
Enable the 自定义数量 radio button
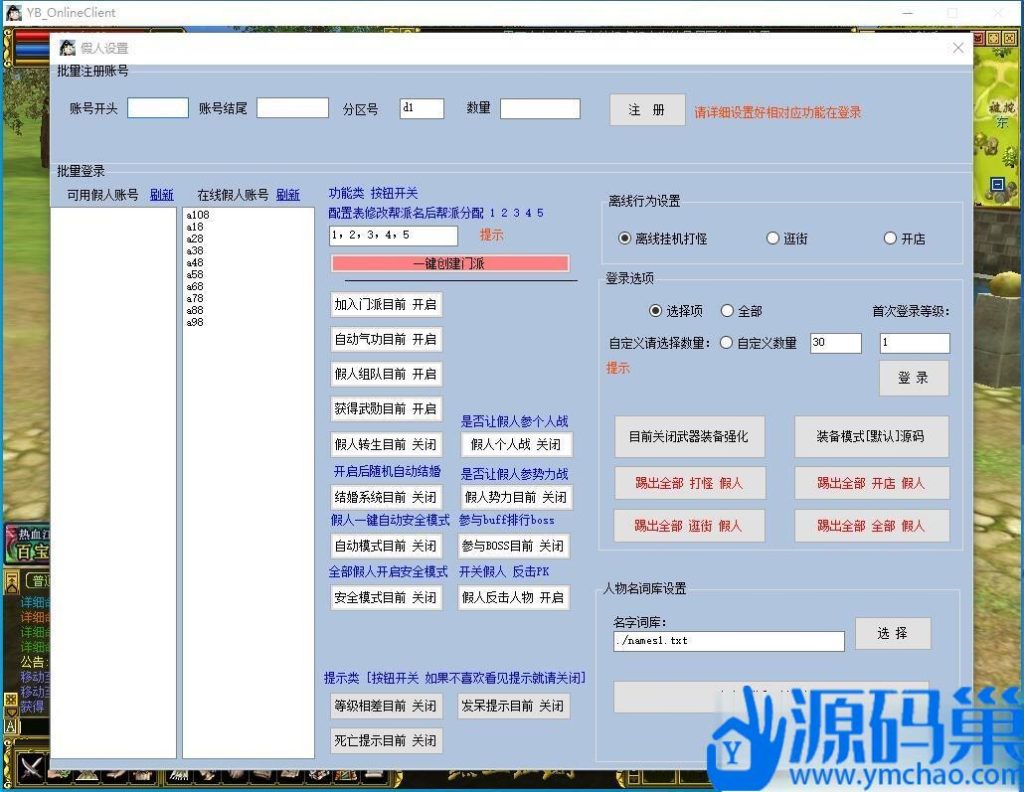[x=726, y=343]
